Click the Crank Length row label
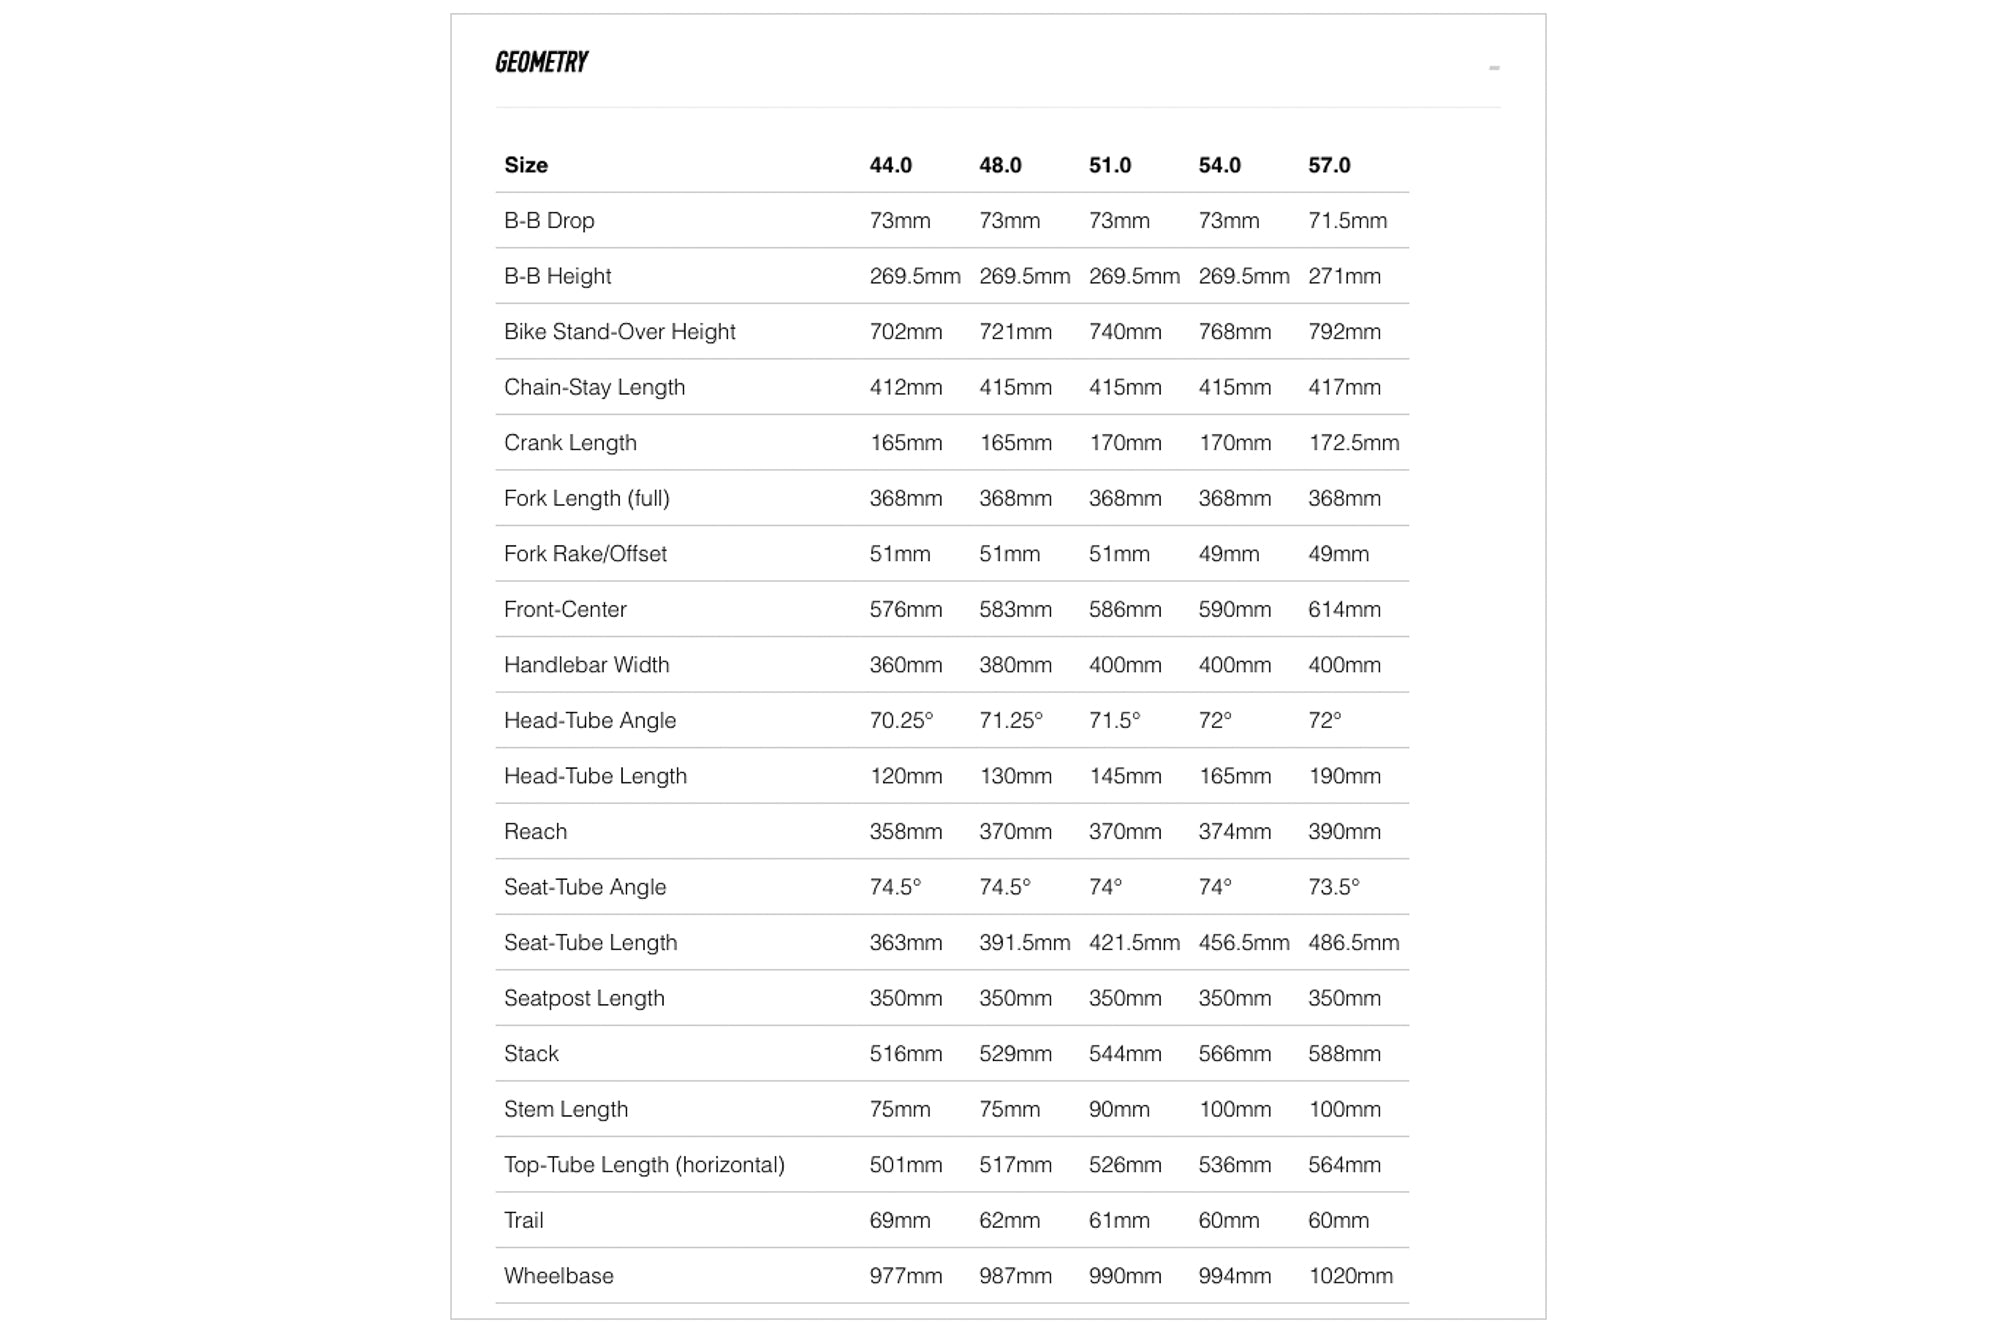The width and height of the screenshot is (2000, 1333). click(x=570, y=443)
